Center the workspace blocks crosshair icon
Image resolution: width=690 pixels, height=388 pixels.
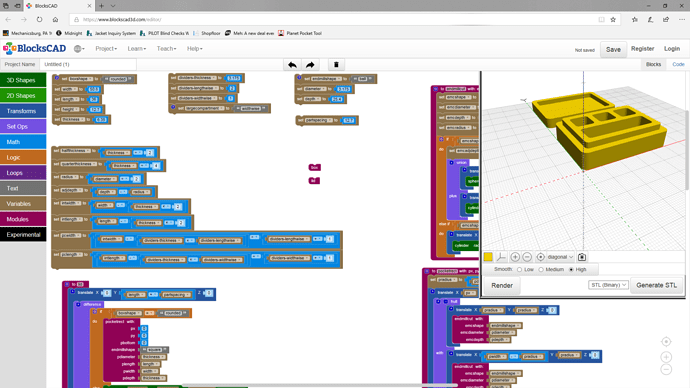pos(666,342)
